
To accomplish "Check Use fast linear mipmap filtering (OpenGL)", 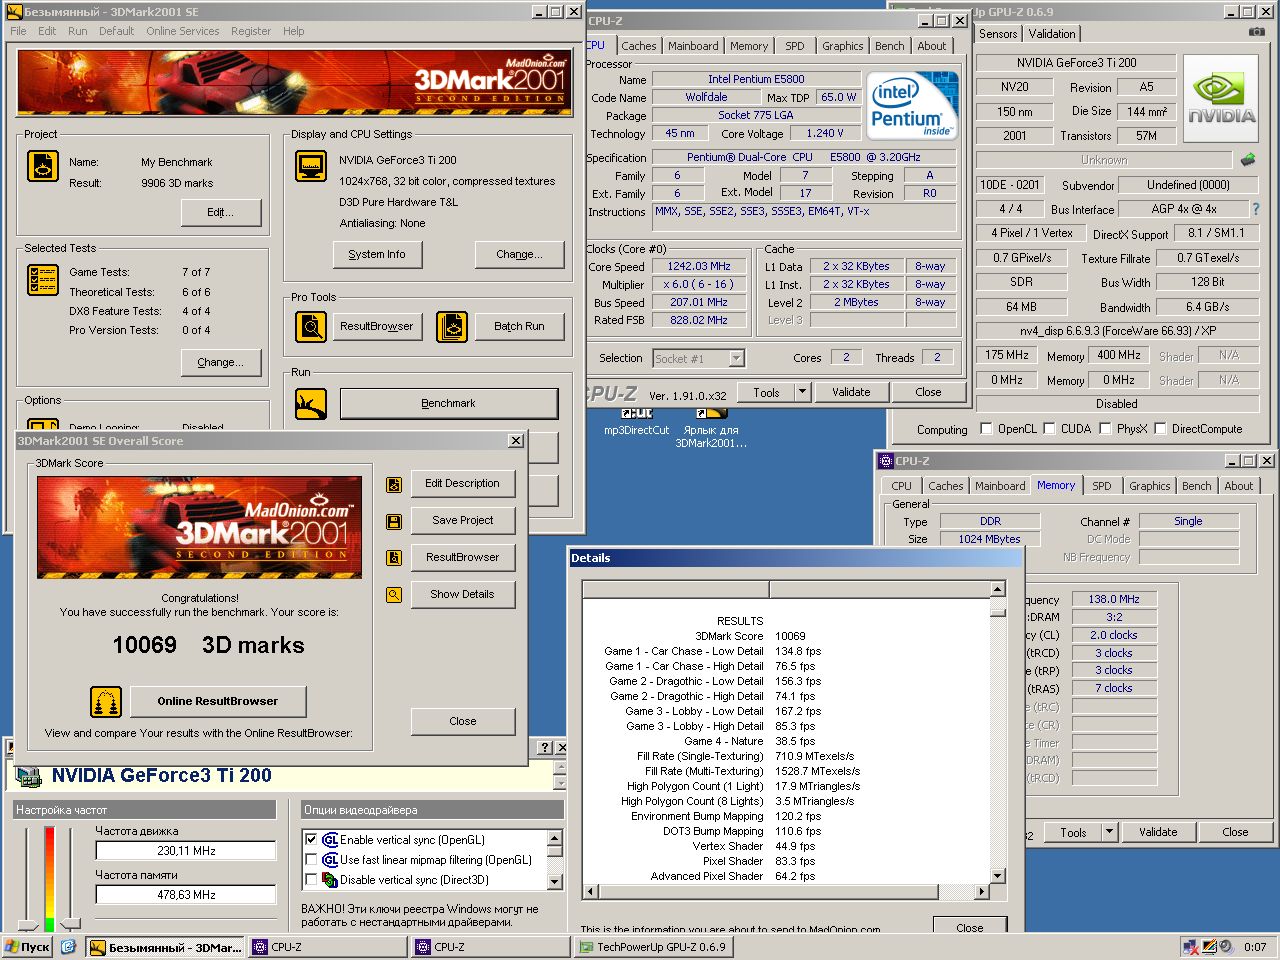I will [311, 860].
